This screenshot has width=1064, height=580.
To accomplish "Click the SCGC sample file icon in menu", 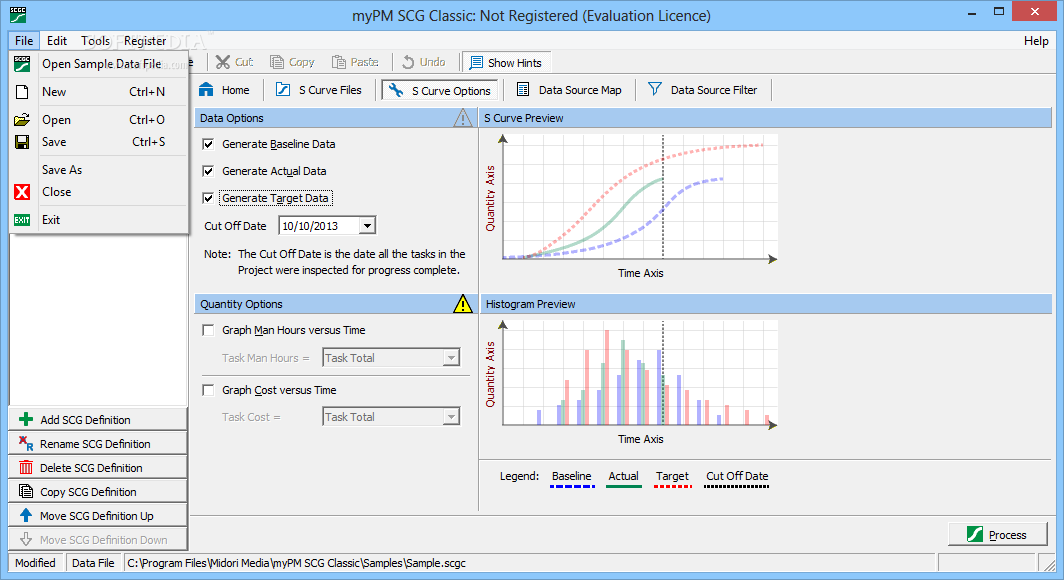I will point(22,64).
